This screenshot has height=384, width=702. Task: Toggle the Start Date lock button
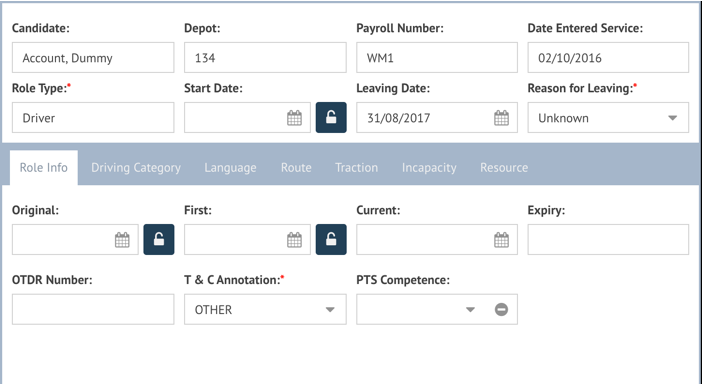[331, 118]
